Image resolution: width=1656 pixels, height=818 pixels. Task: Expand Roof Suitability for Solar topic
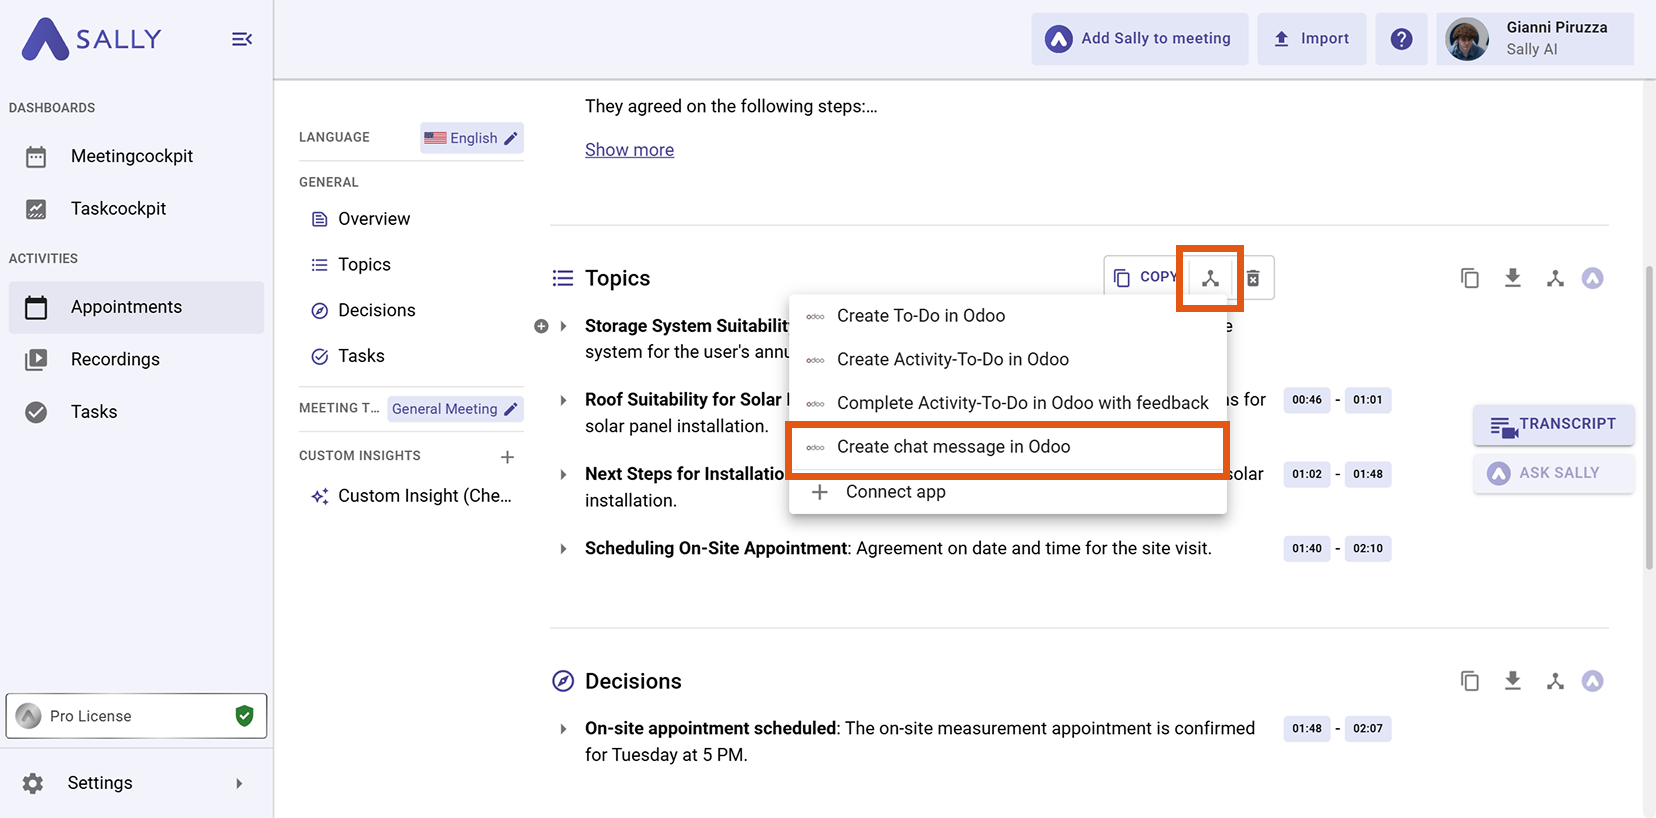pos(563,400)
